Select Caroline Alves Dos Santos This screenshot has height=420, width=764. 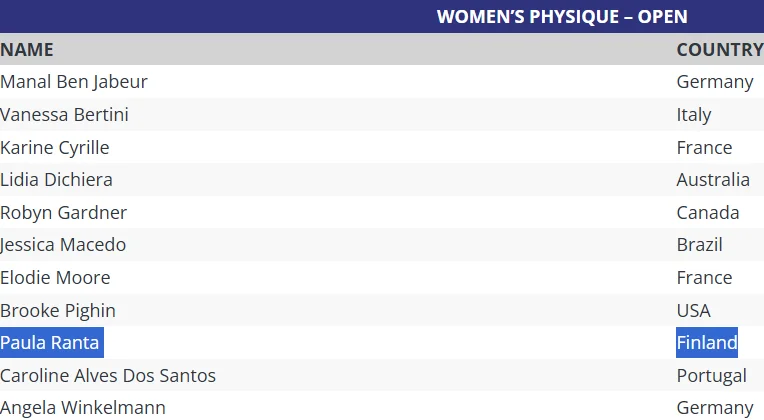click(x=108, y=376)
